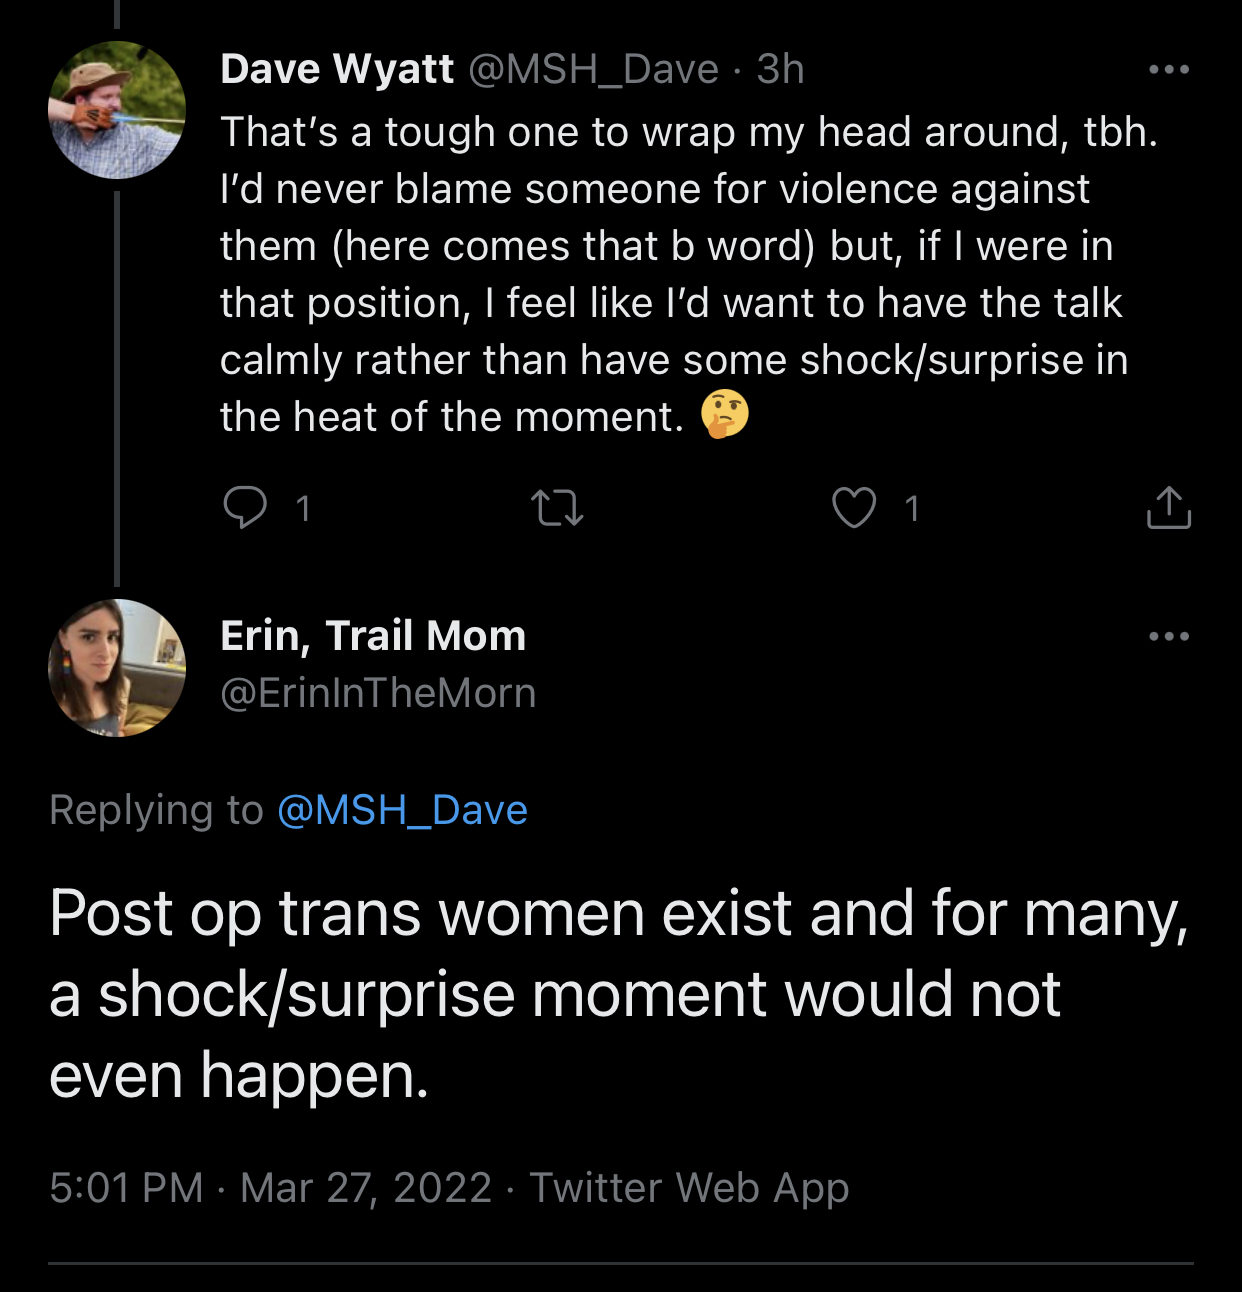
Task: Open more options on Erin's tweet
Action: [x=1168, y=637]
